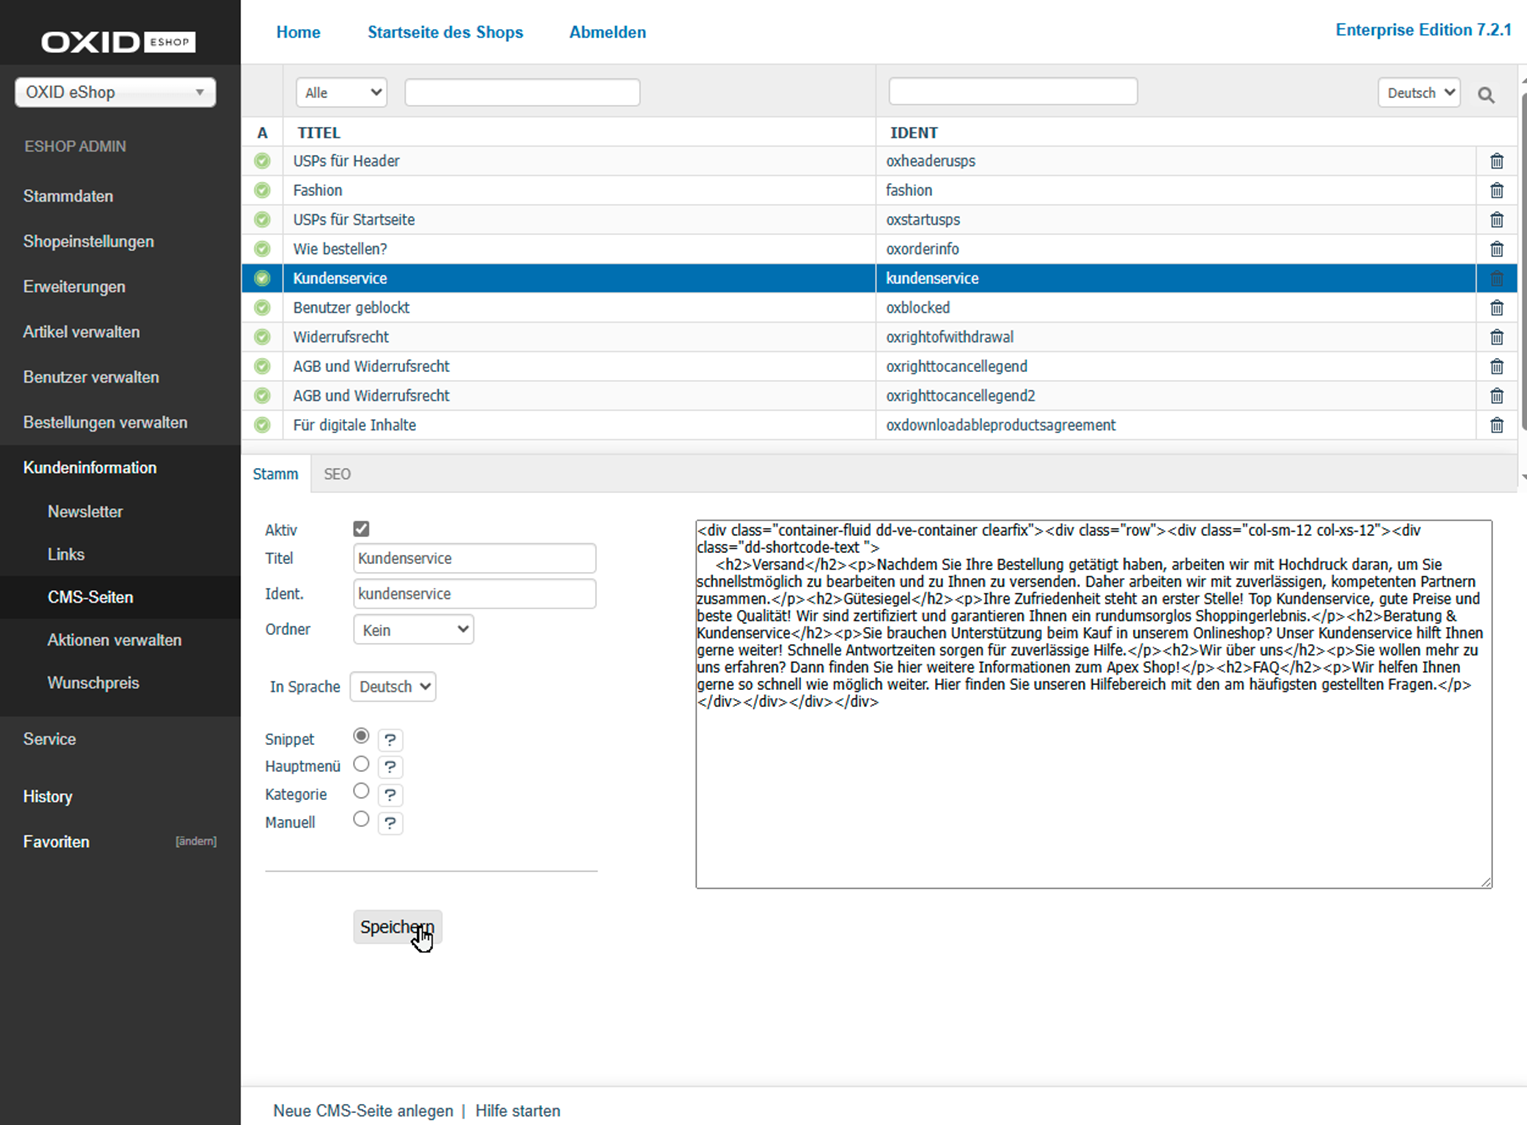Screen dimensions: 1527x1125
Task: Open the Ordner dropdown
Action: pos(413,630)
